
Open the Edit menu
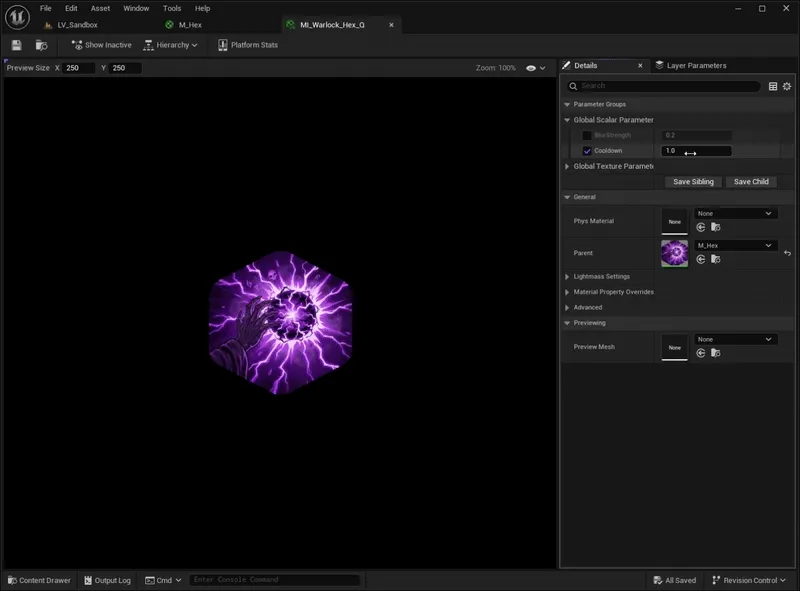coord(71,8)
